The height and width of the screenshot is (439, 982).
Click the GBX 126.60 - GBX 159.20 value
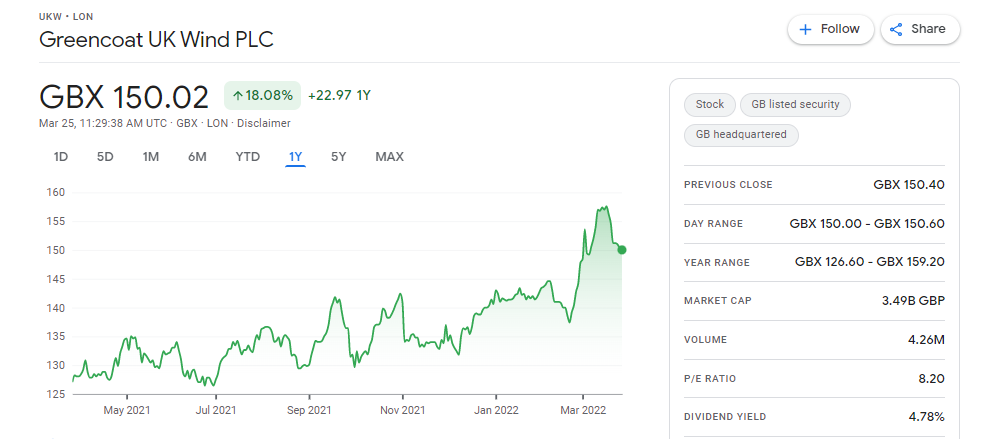[870, 262]
